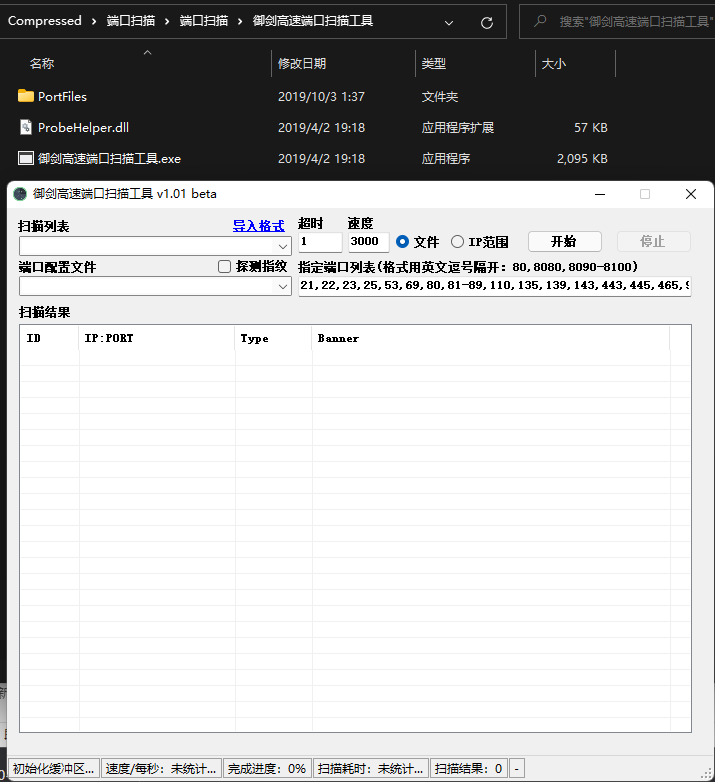Expand the chevron before 御剑高速端口扫描工具 breadcrumb

240,21
